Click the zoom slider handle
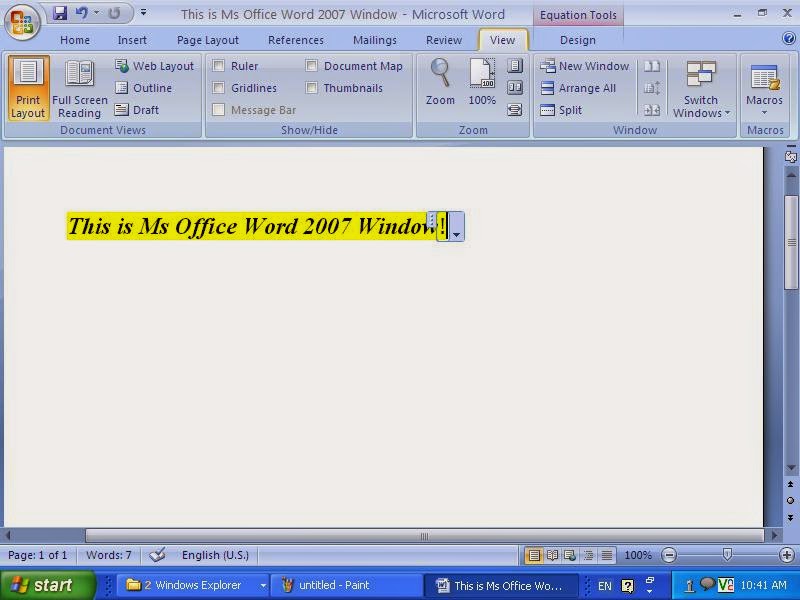This screenshot has height=600, width=800. [728, 554]
